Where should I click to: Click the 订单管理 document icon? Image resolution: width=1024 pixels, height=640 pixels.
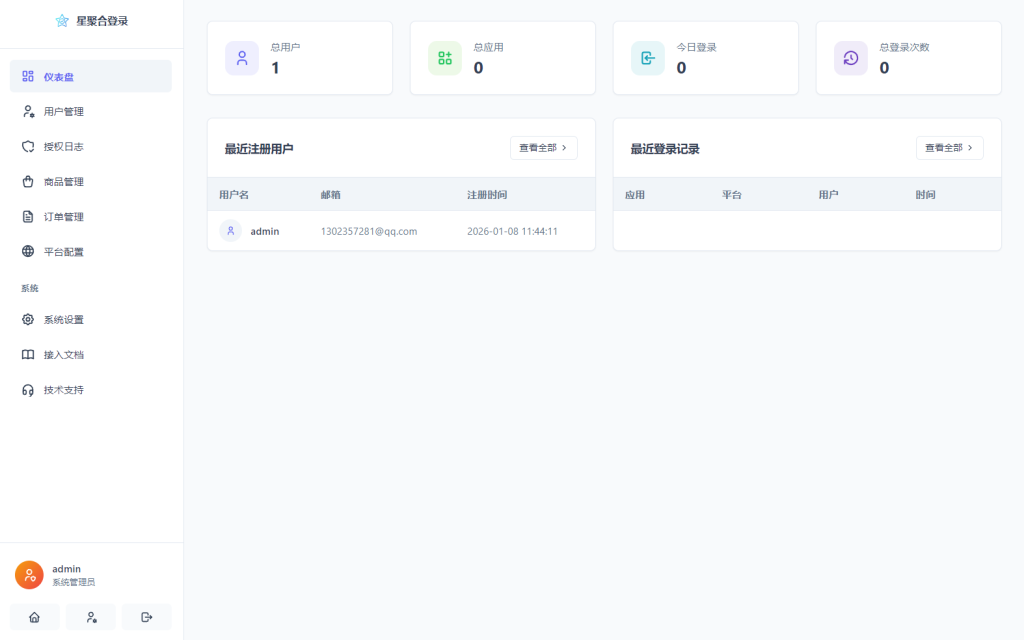(x=26, y=216)
